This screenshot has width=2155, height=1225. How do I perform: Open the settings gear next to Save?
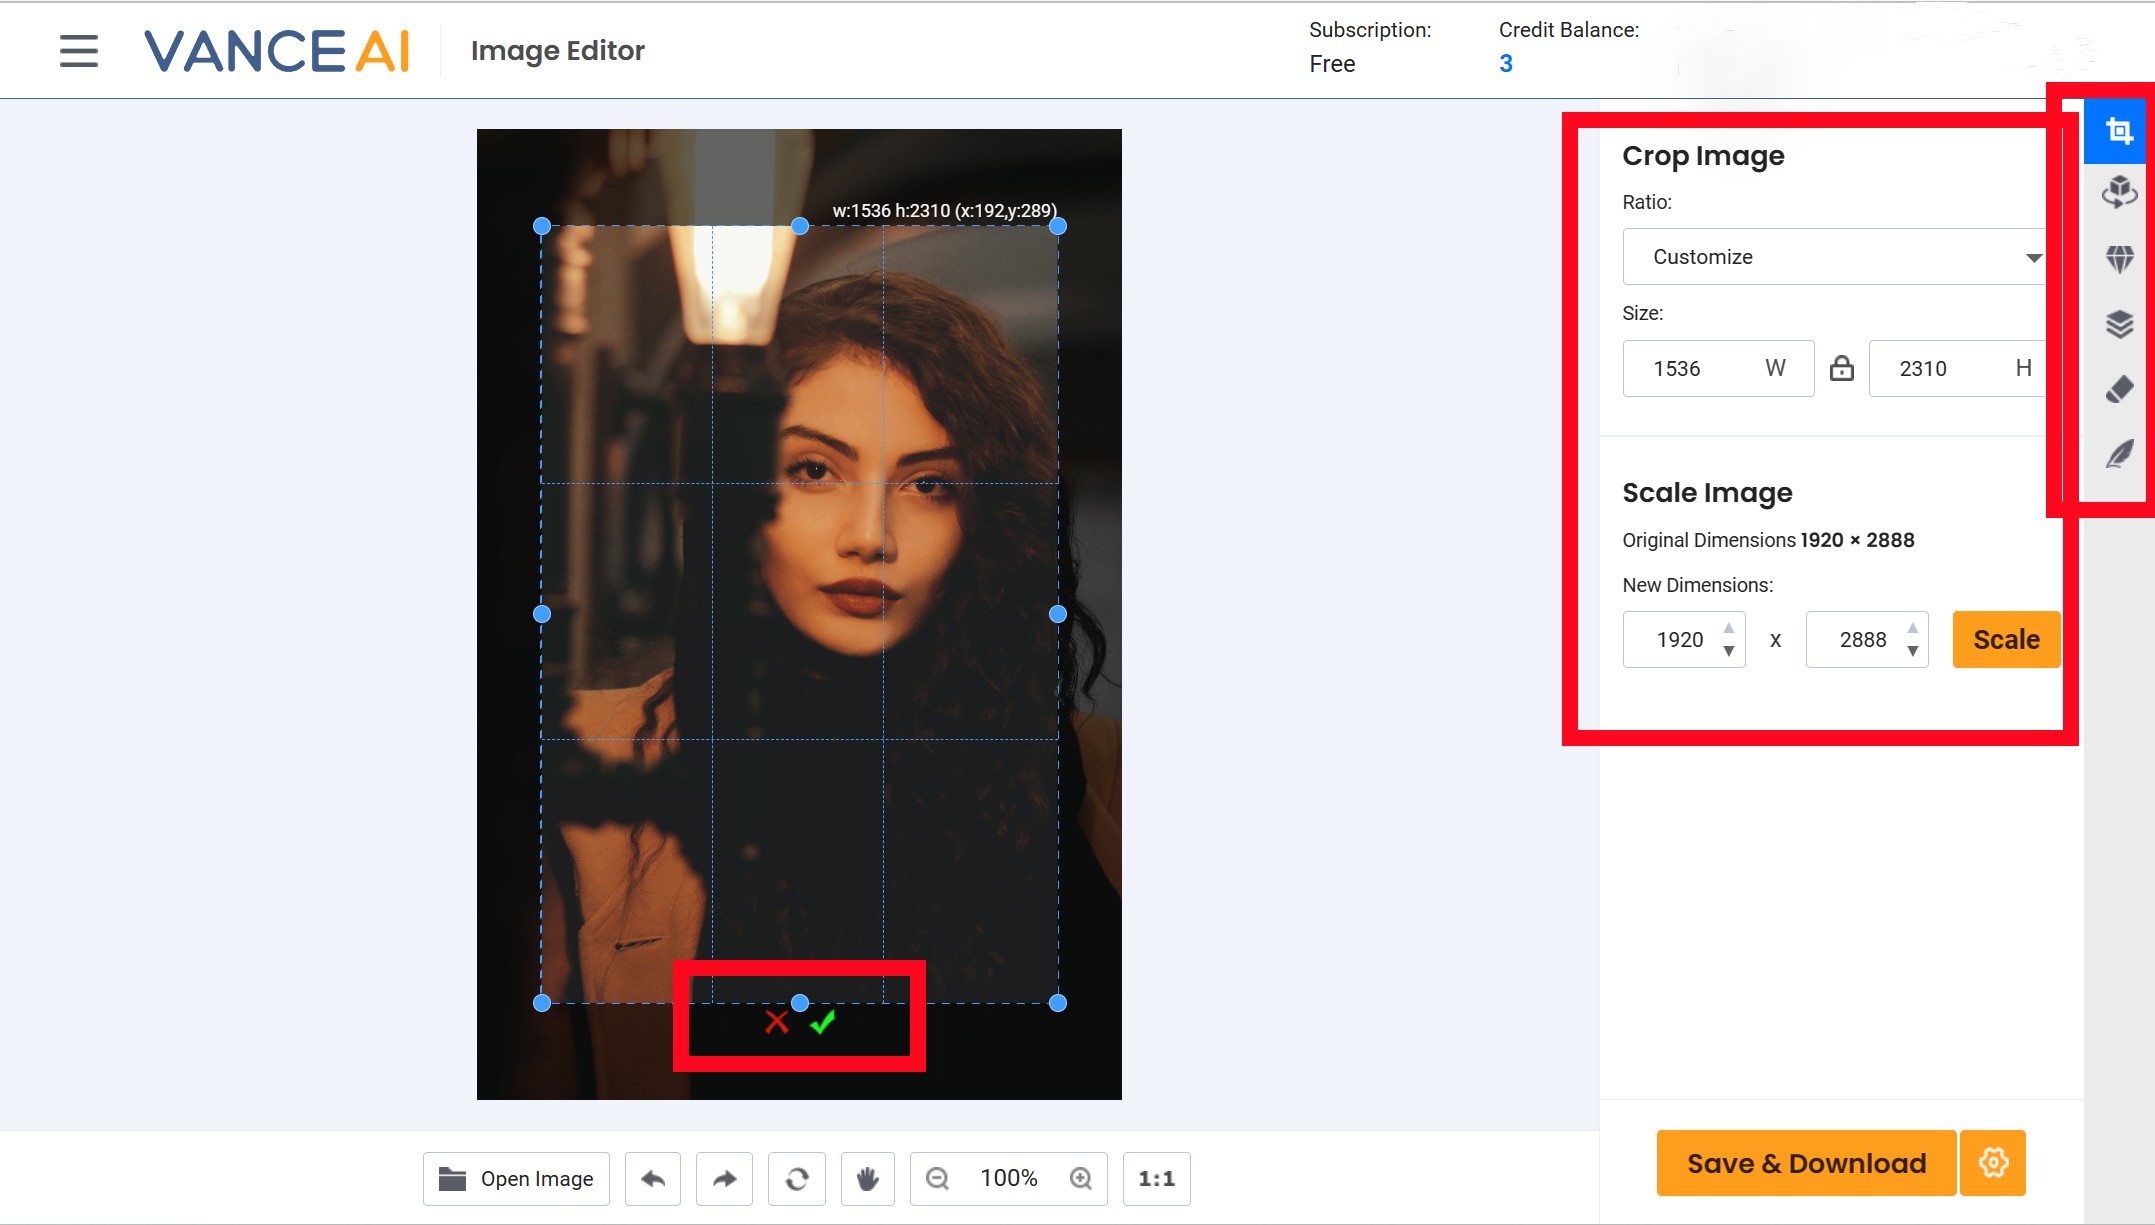coord(1992,1163)
